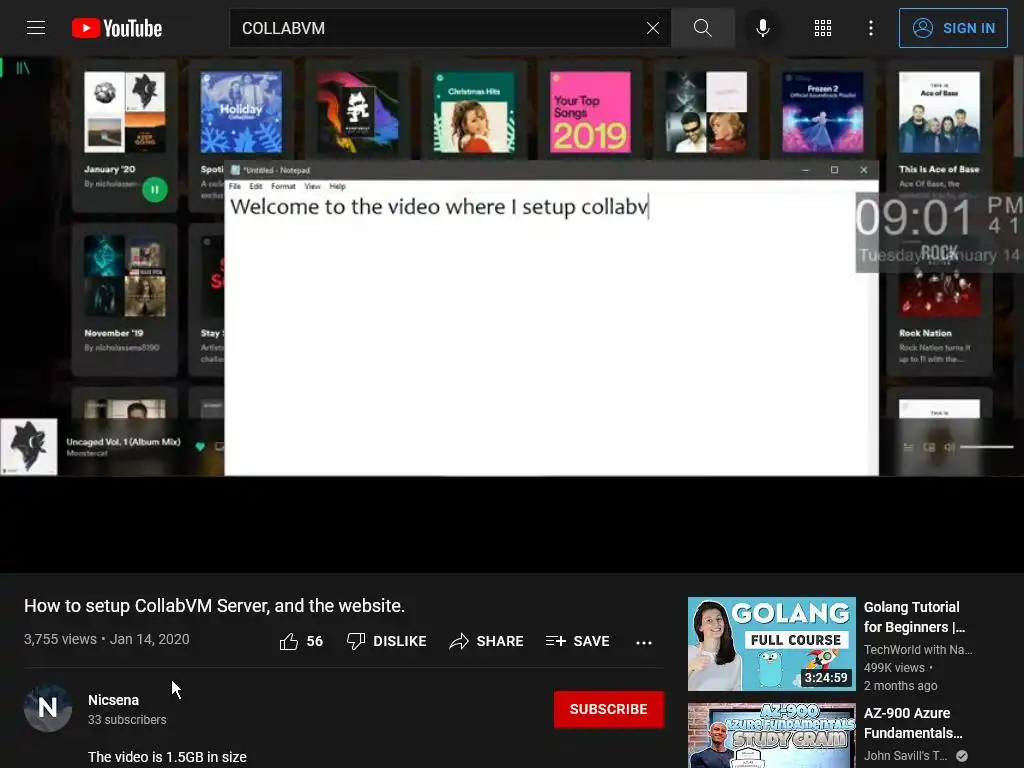1024x768 pixels.
Task: Click the This Is Ace of Base cover
Action: pos(939,112)
